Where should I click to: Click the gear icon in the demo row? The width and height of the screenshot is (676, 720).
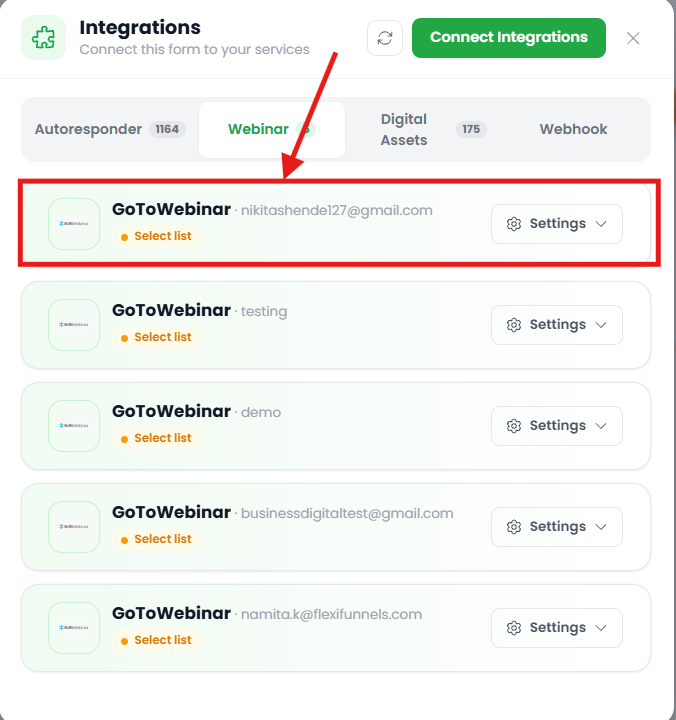tap(514, 426)
